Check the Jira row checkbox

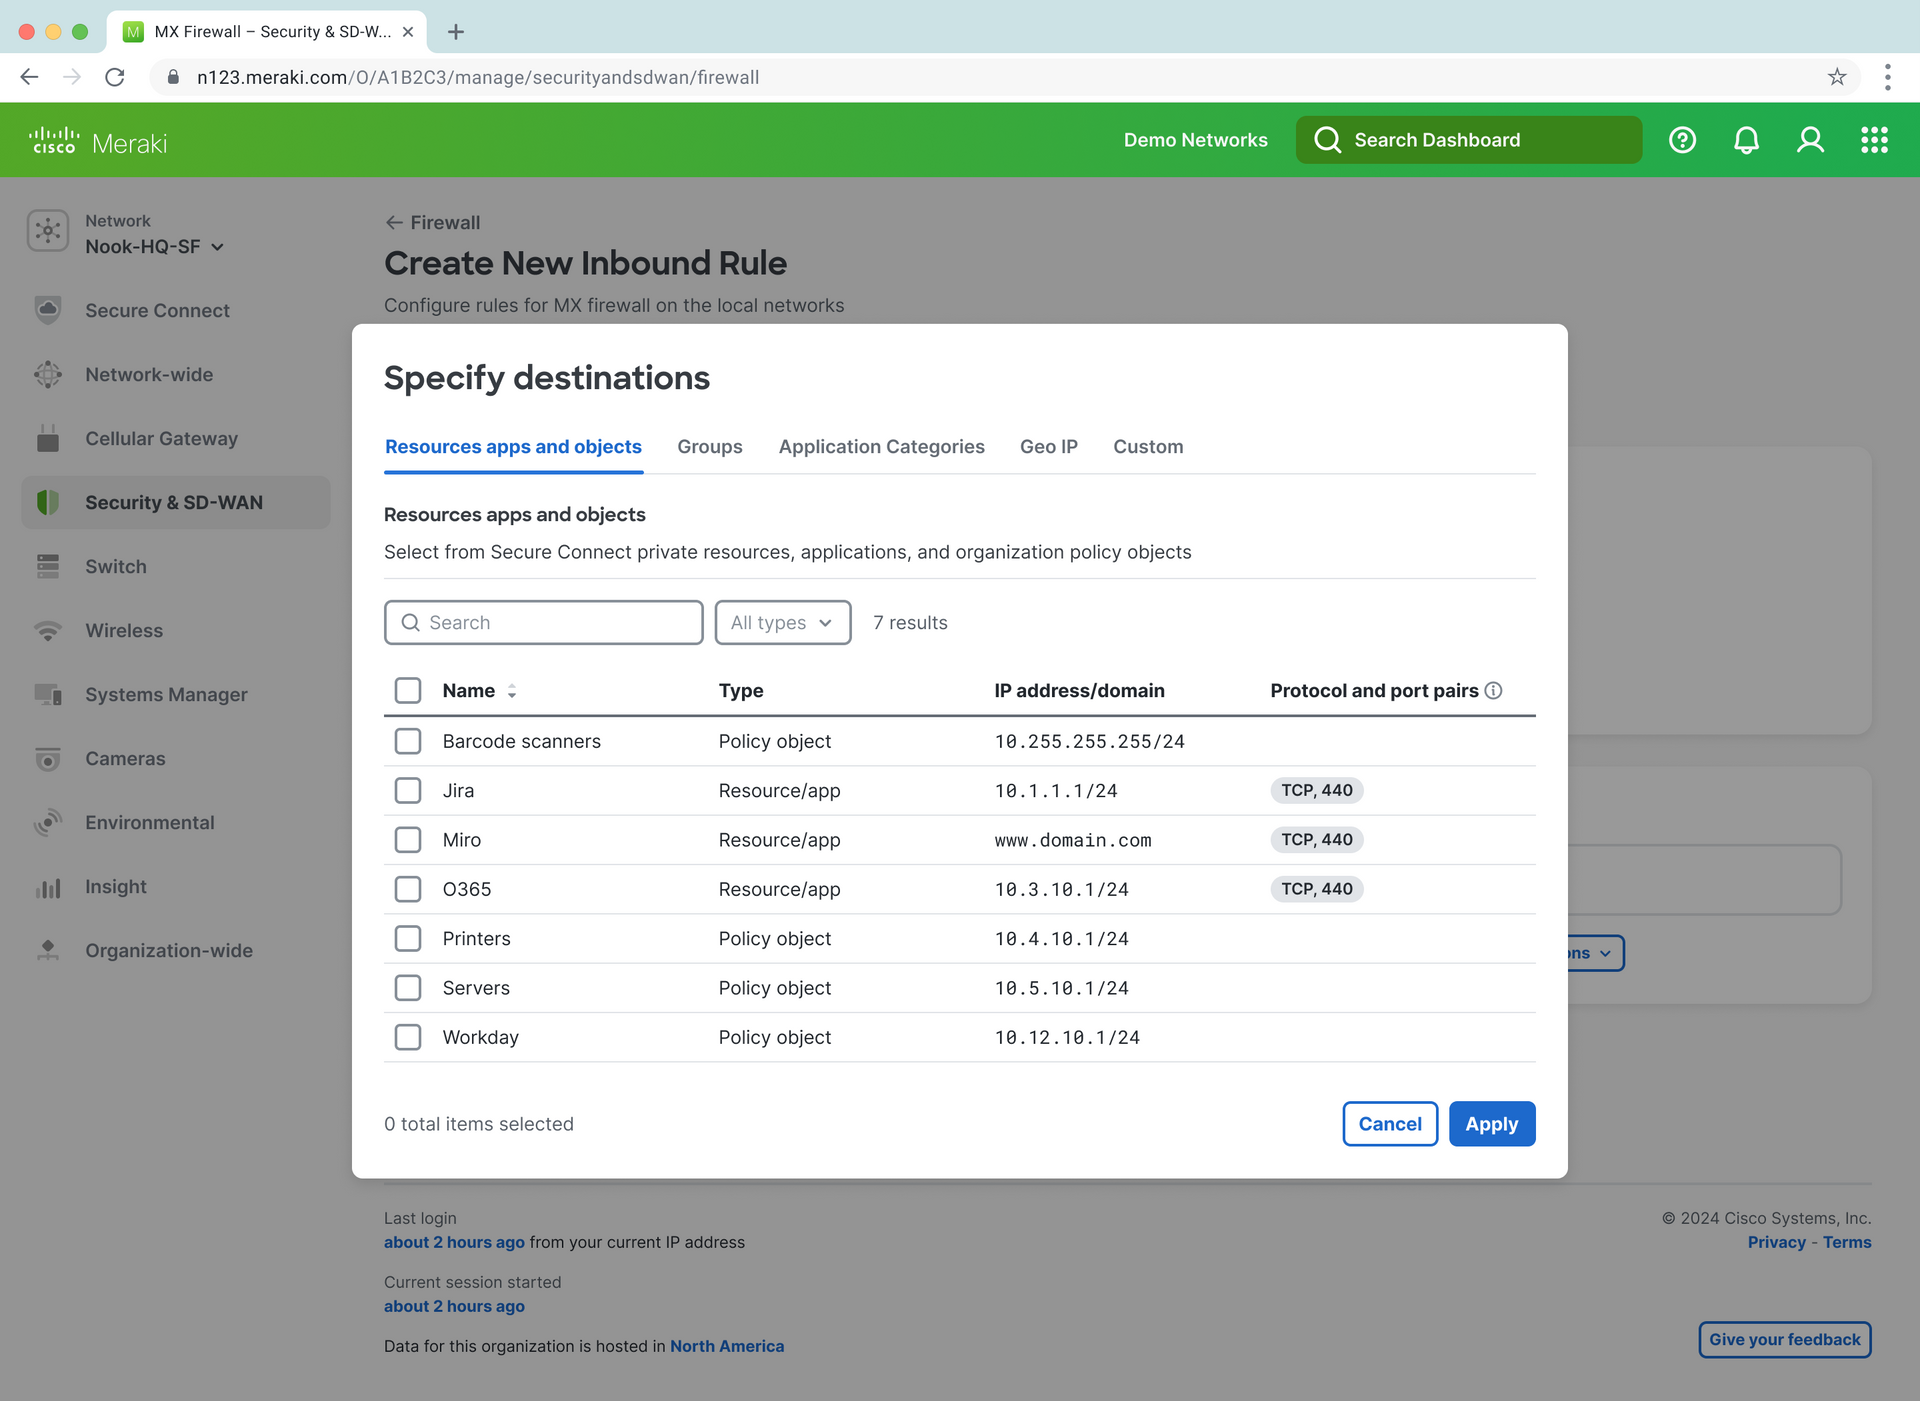[408, 791]
